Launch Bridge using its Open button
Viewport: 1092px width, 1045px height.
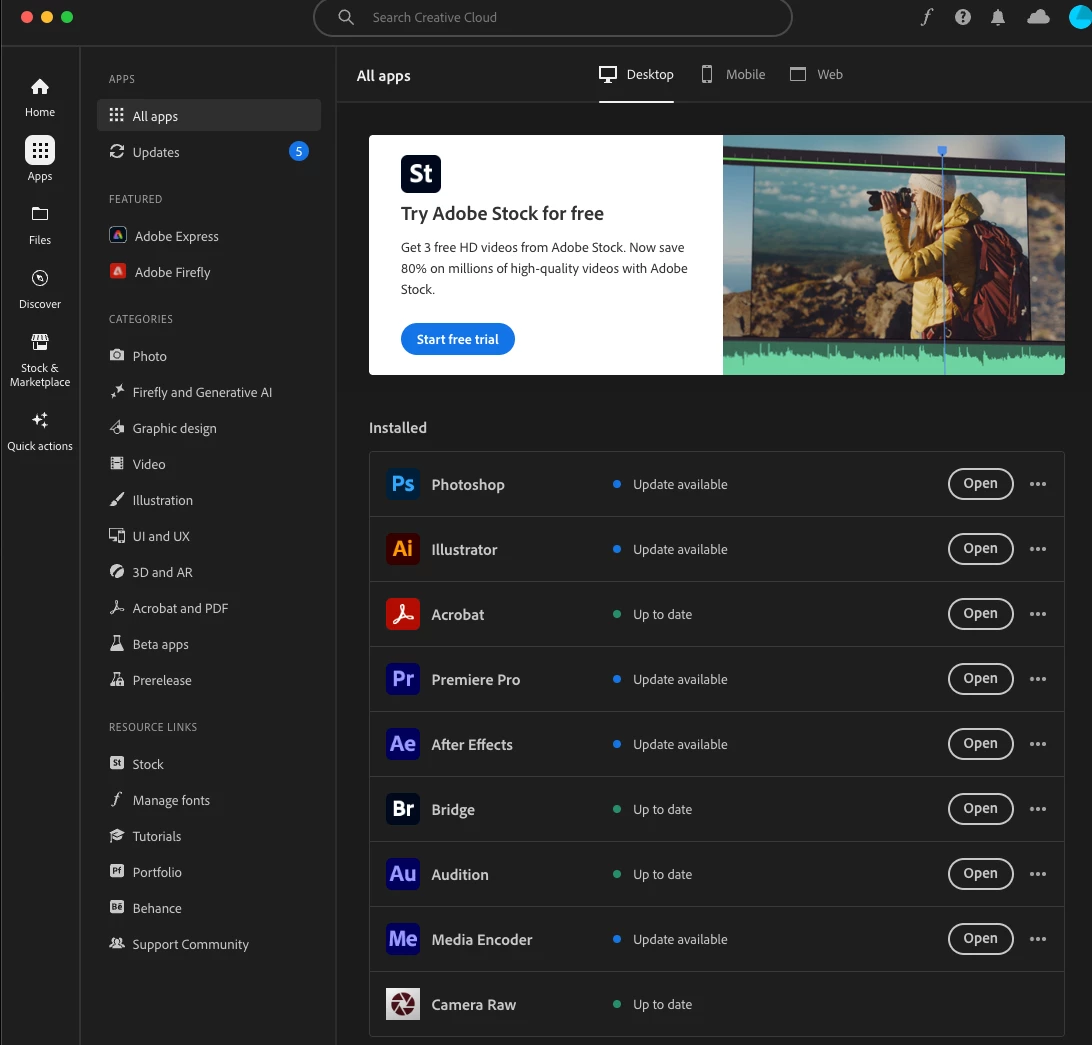point(980,809)
